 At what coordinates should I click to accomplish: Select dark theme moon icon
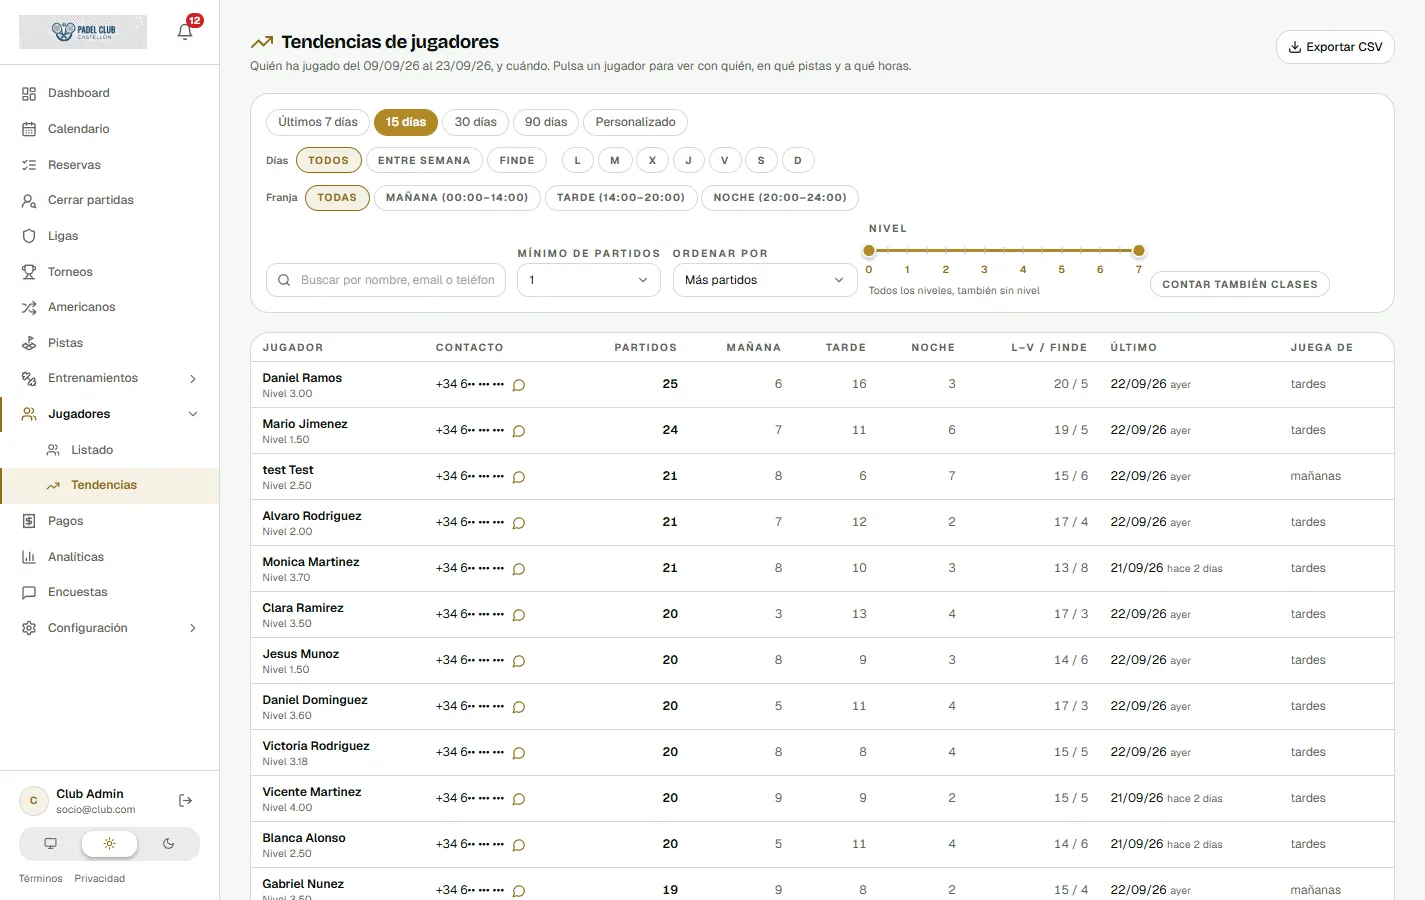click(x=168, y=844)
